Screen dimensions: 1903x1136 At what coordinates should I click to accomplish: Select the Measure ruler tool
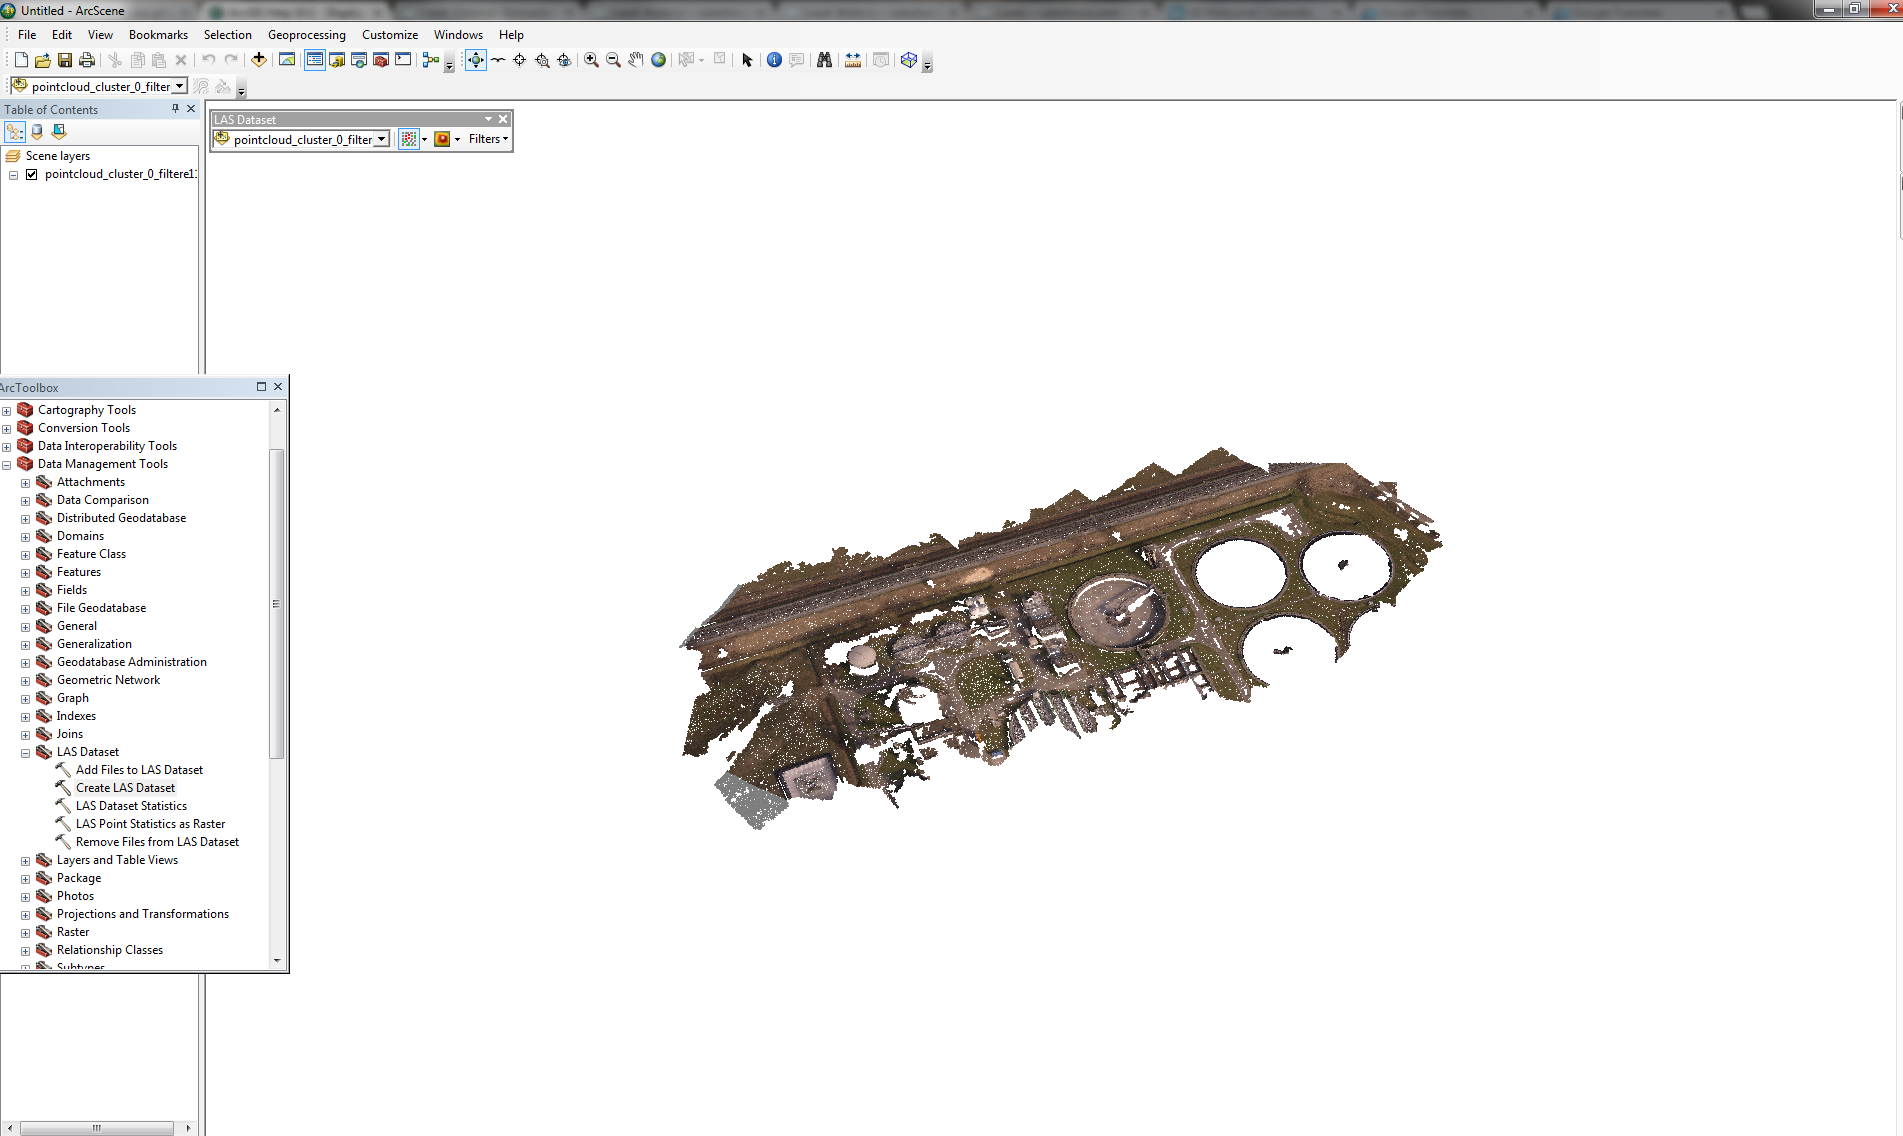(x=853, y=60)
